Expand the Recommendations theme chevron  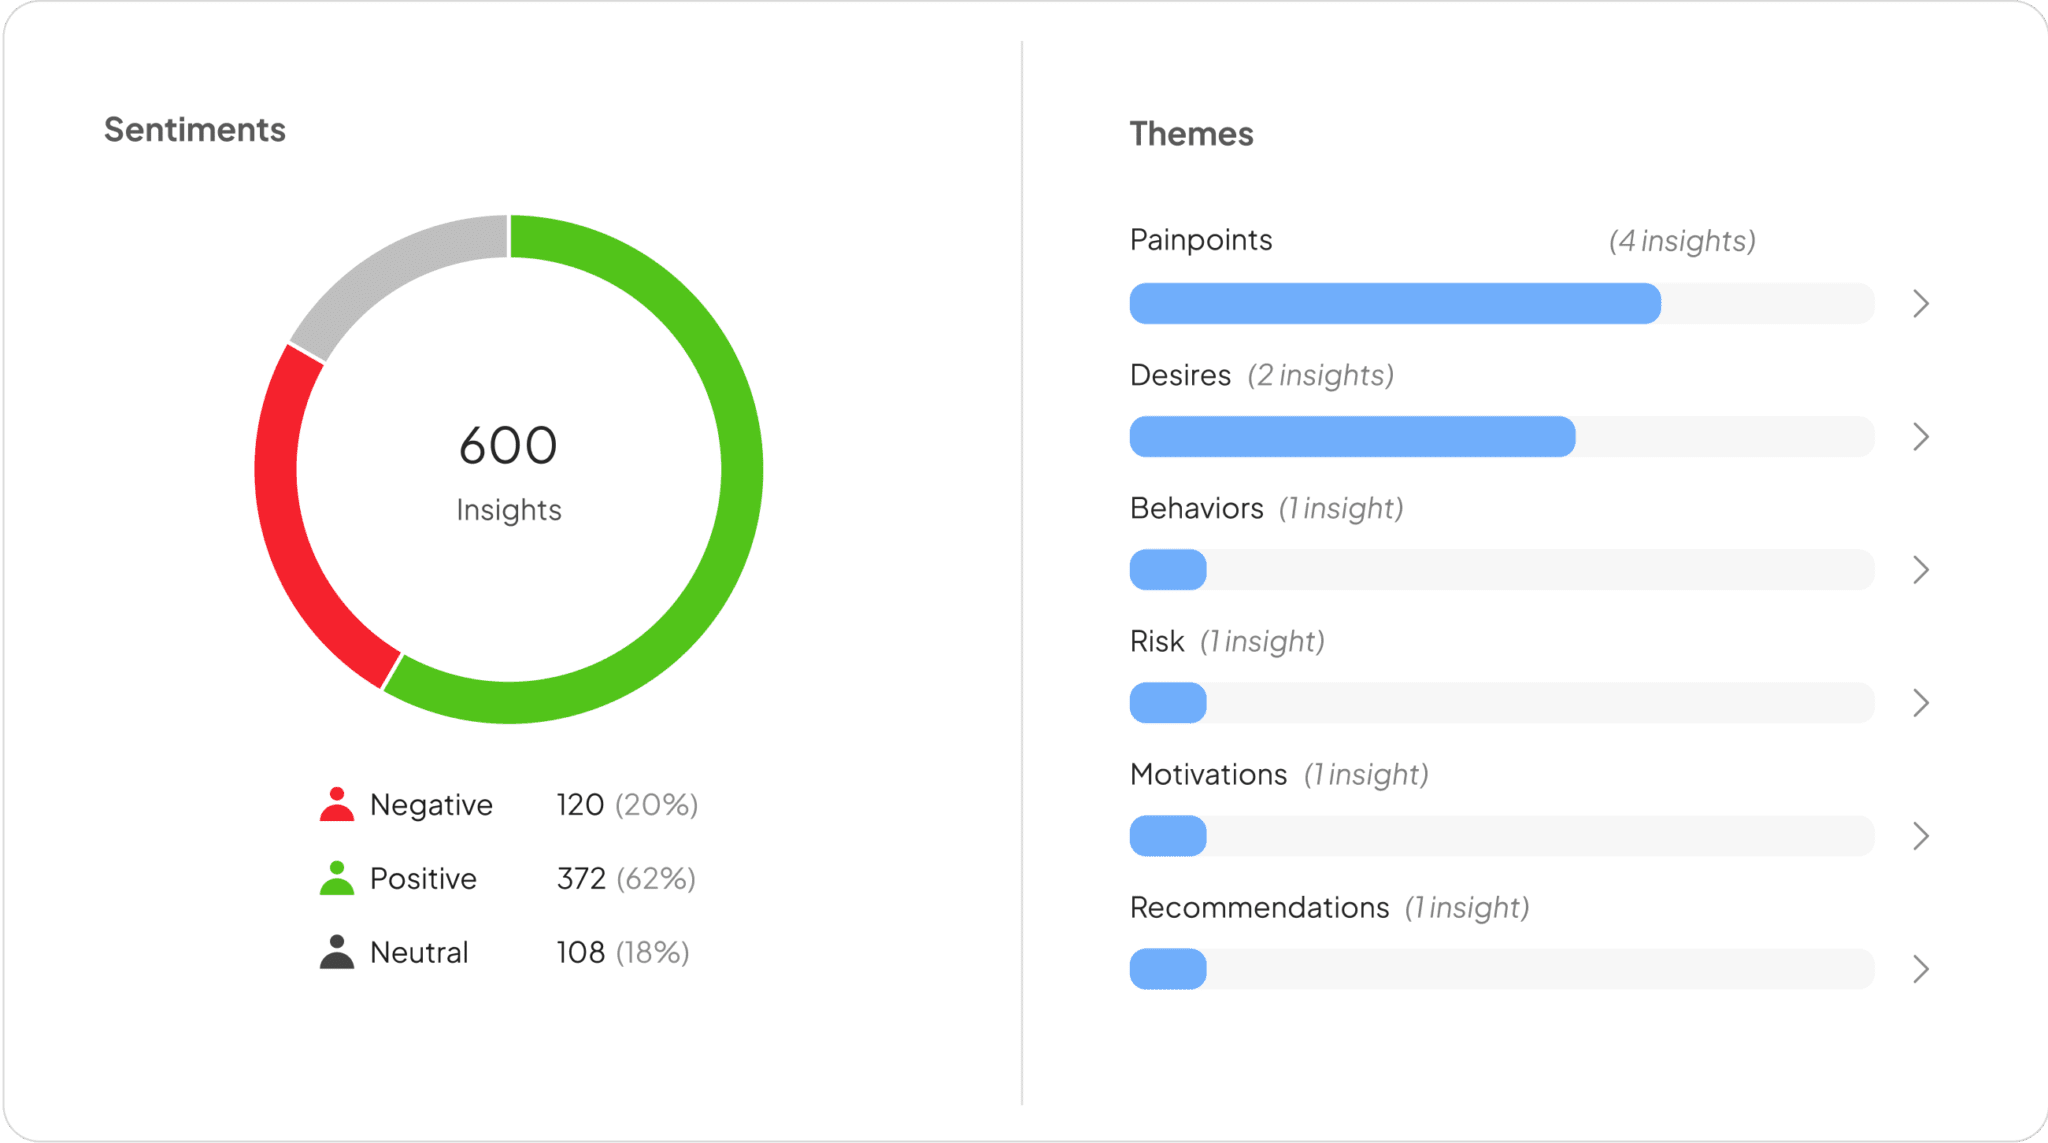tap(1920, 969)
